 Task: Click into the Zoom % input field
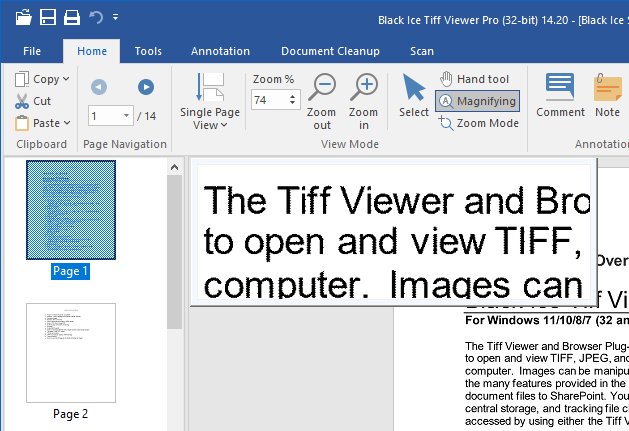[x=270, y=100]
